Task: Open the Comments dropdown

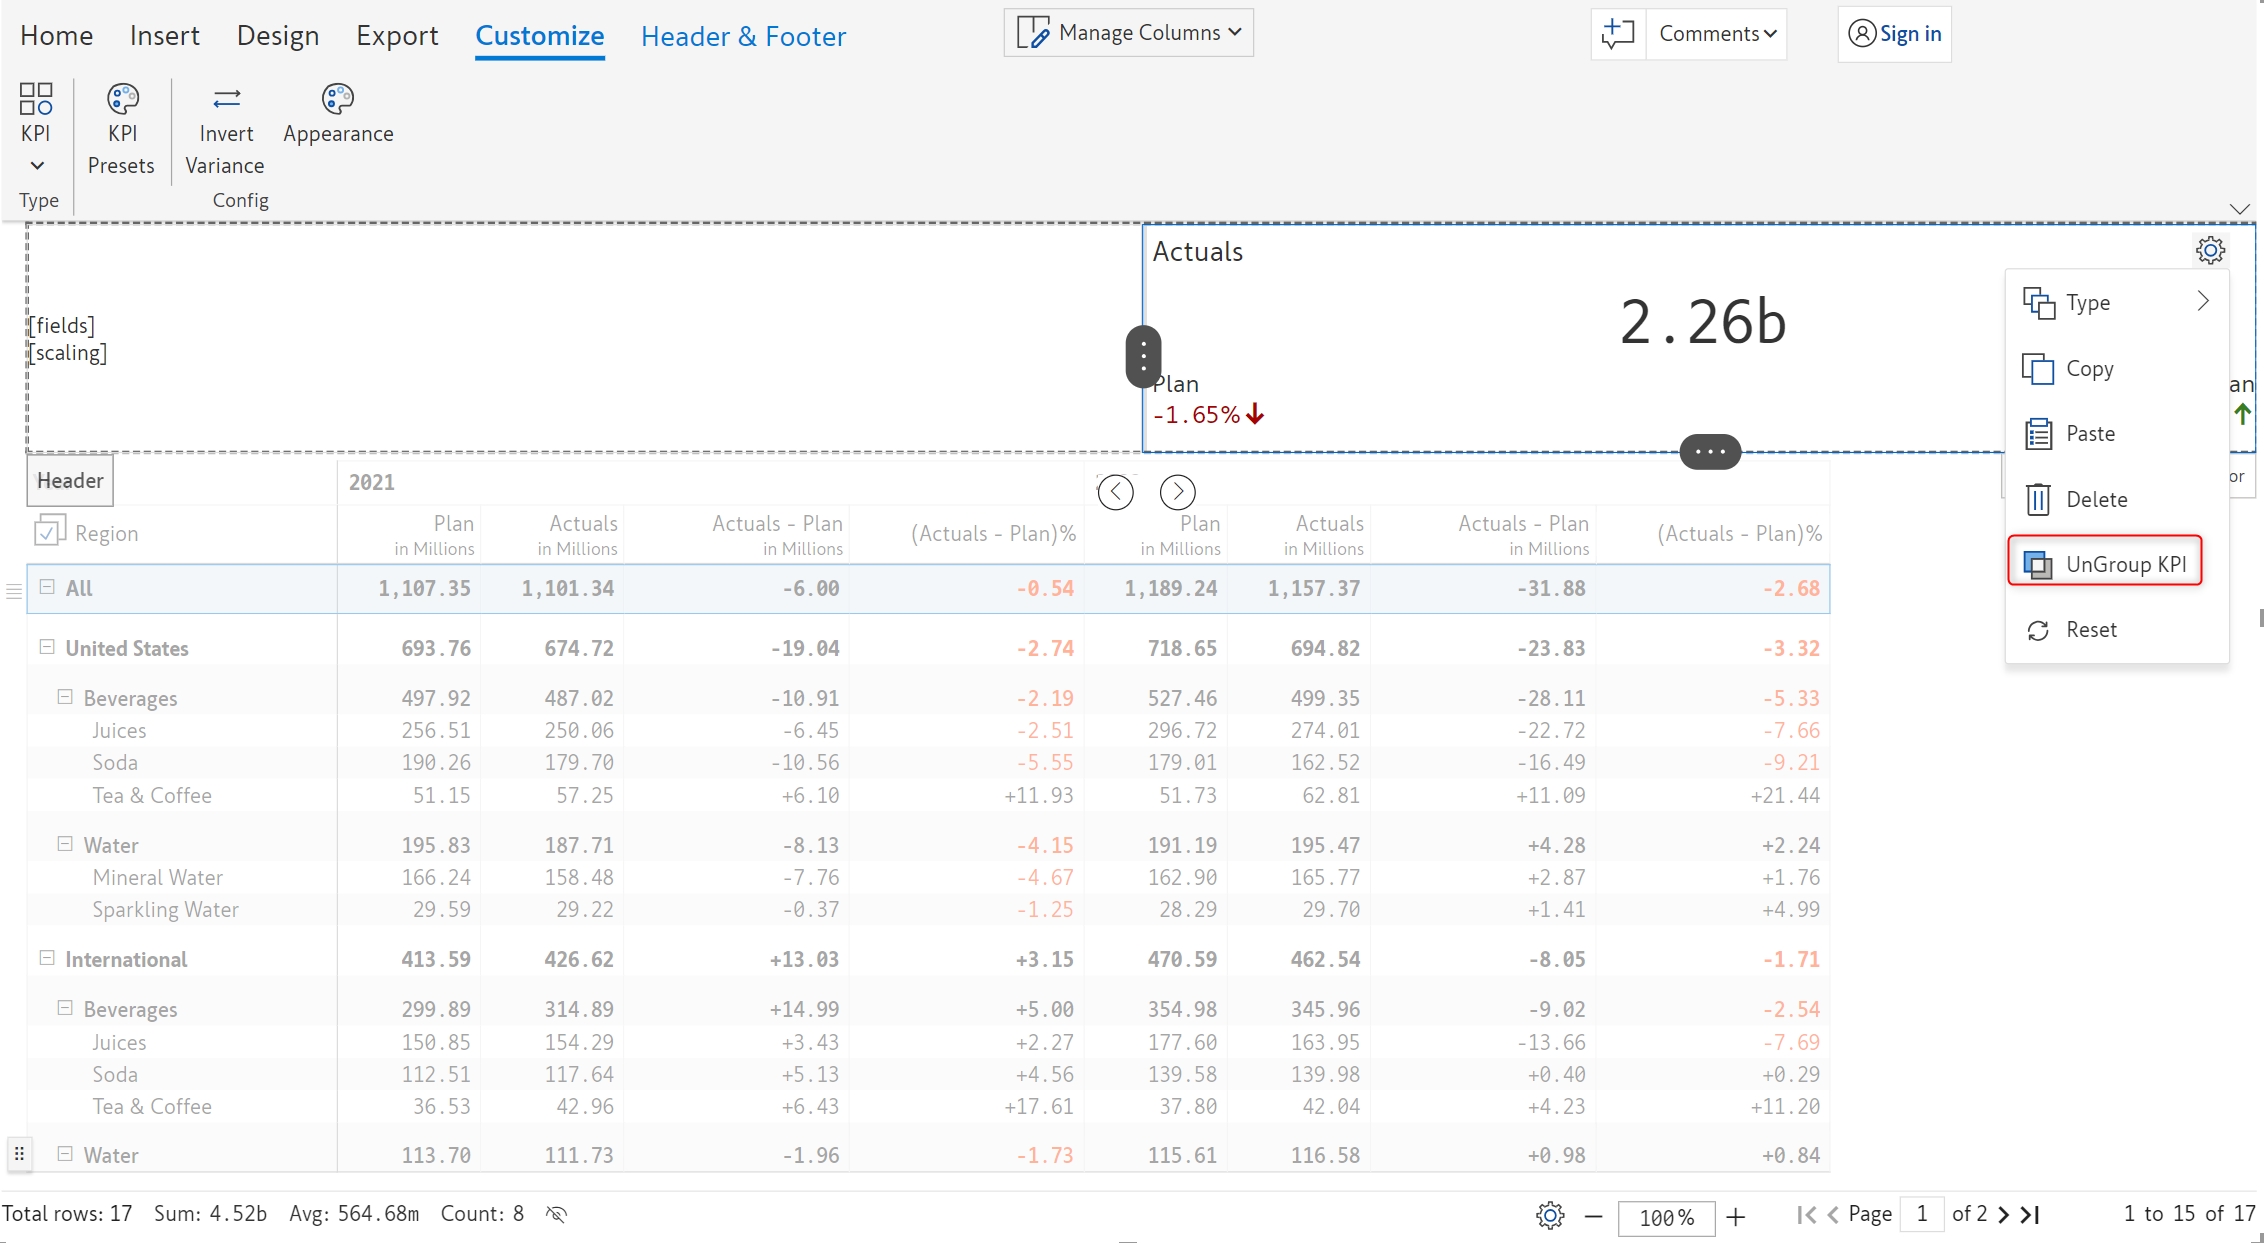Action: click(x=1716, y=34)
